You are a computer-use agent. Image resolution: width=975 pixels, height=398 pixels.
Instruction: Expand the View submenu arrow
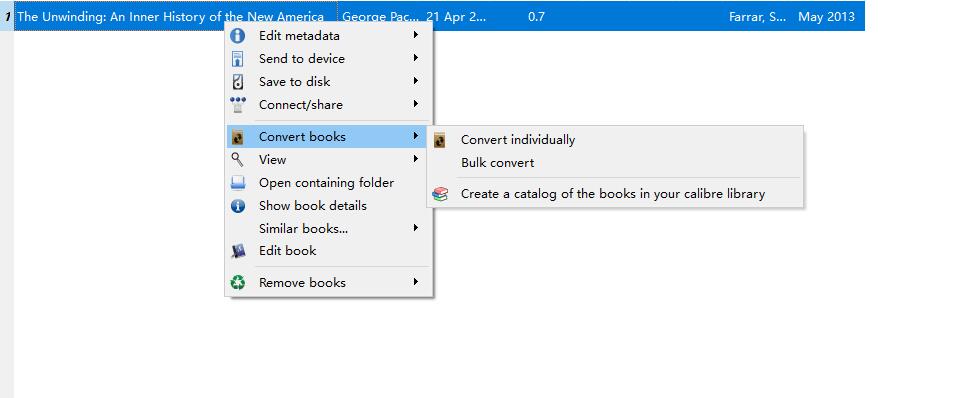415,159
